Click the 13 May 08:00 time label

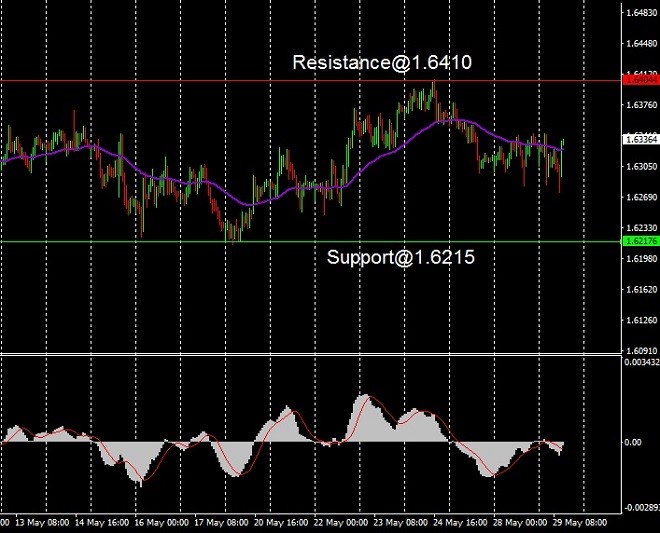click(x=42, y=523)
